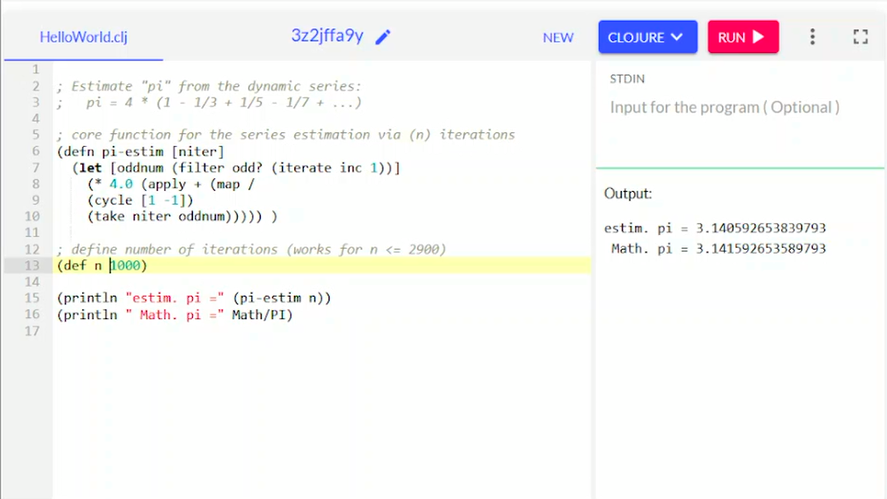This screenshot has height=499, width=887.
Task: Open the CLOJURE language dropdown
Action: 648,37
